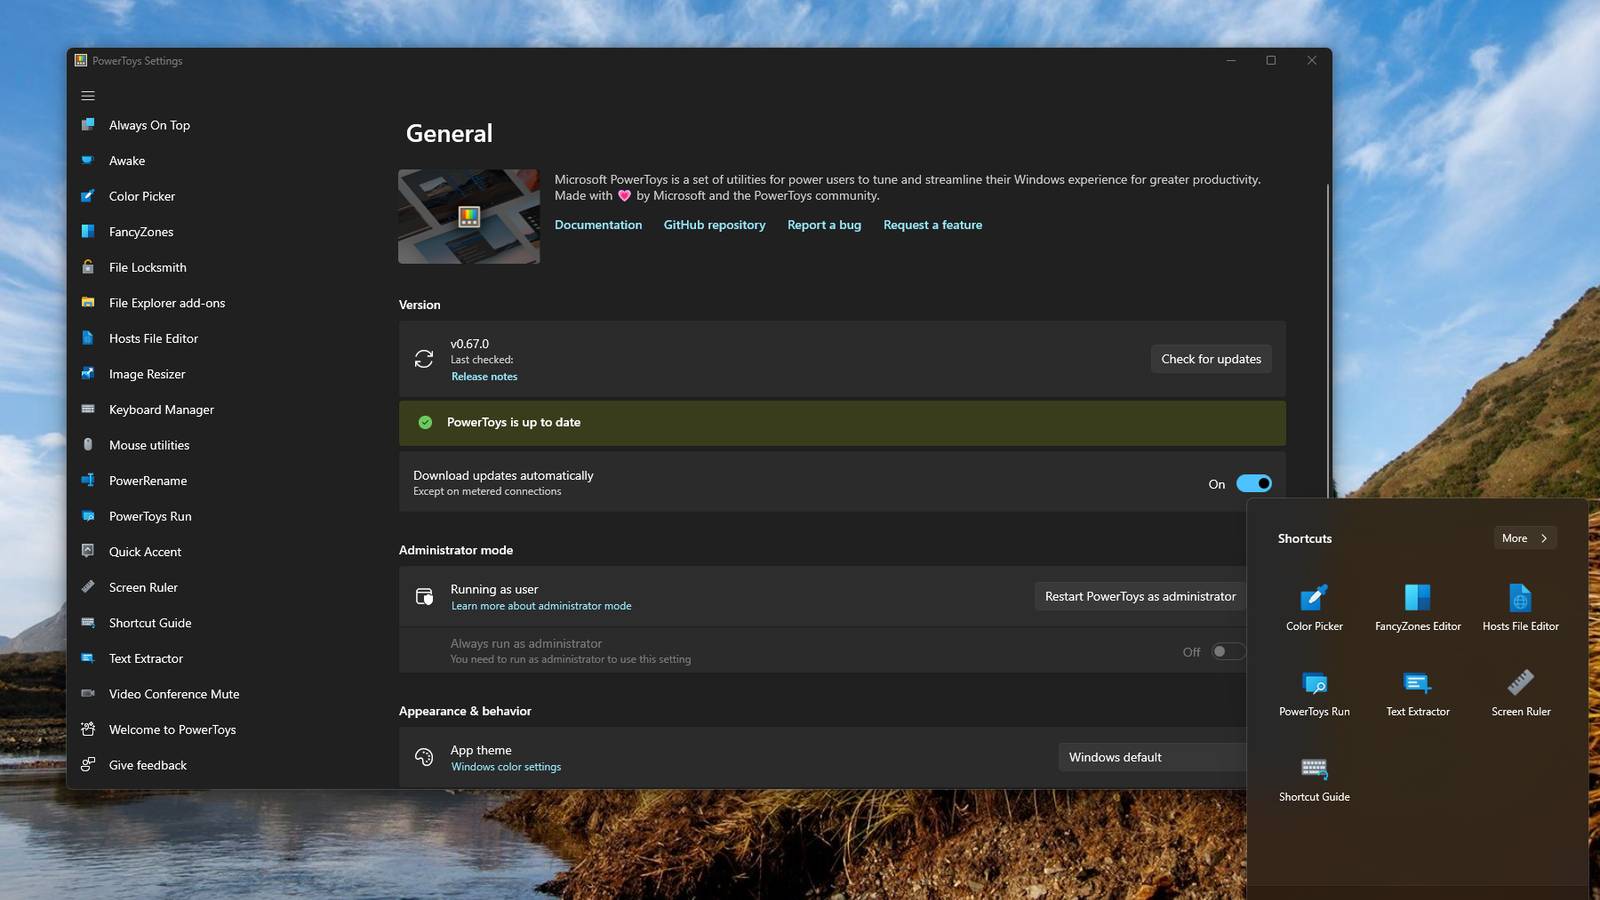Click the Awake sidebar icon
Screen dimensions: 1600x900
[88, 160]
